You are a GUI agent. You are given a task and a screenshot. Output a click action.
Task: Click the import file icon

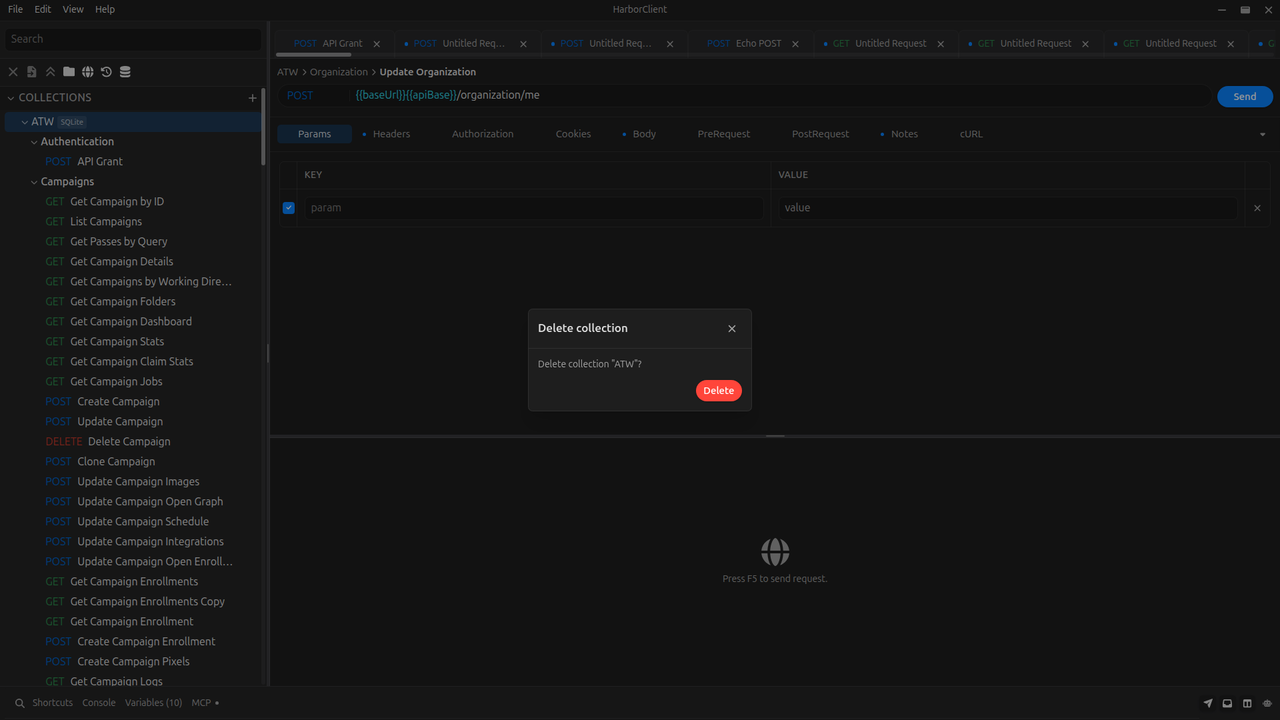31,72
